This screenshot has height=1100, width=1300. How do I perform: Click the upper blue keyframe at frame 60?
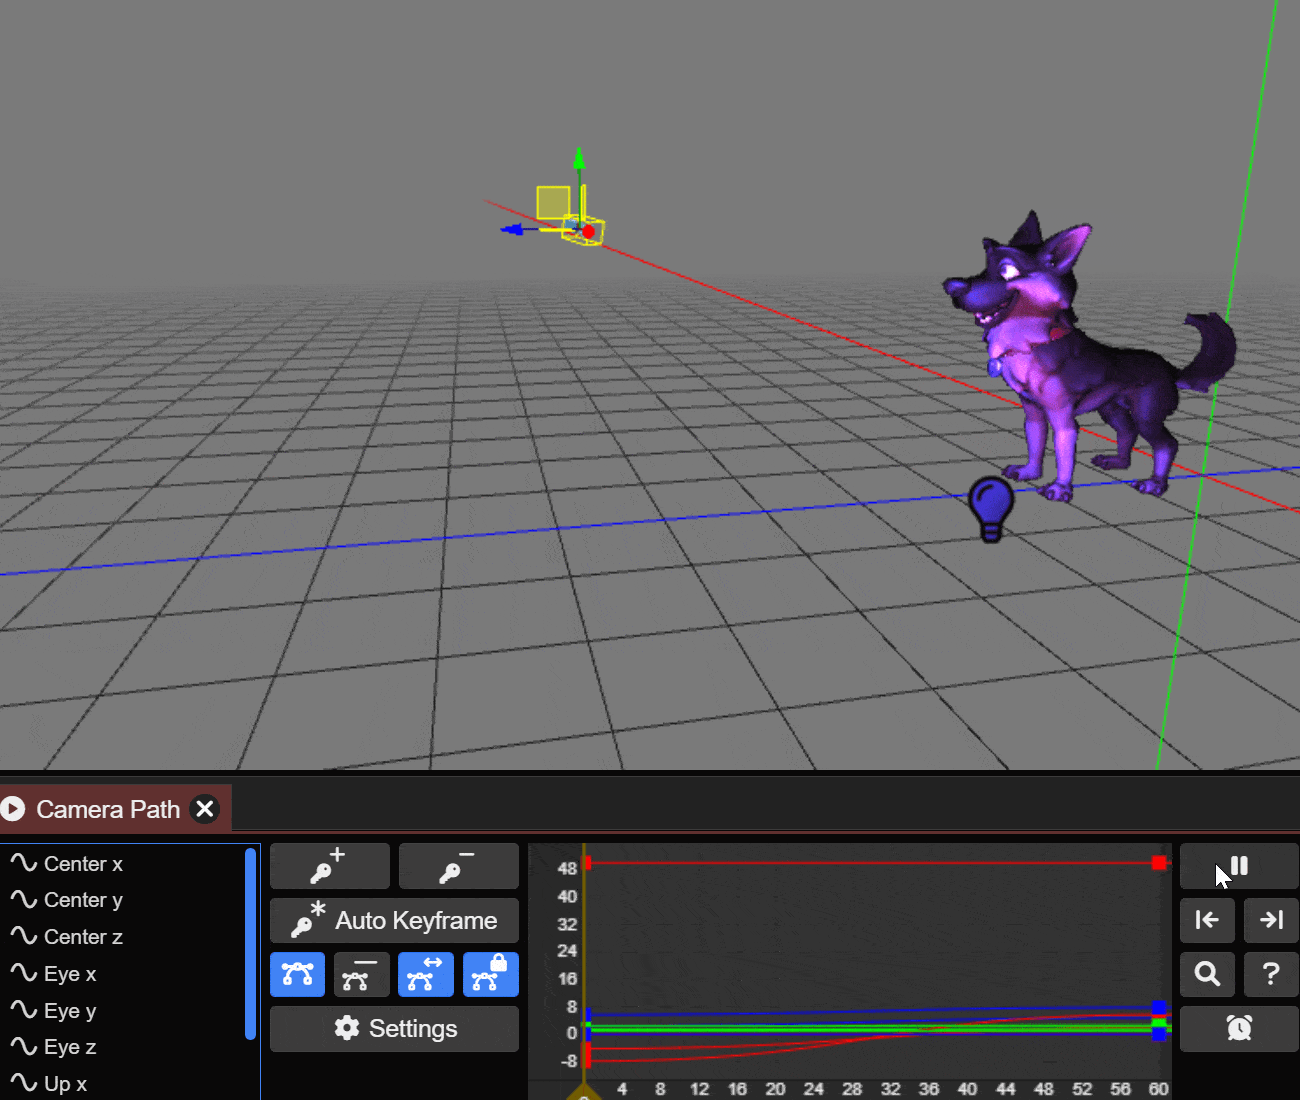click(1159, 1008)
